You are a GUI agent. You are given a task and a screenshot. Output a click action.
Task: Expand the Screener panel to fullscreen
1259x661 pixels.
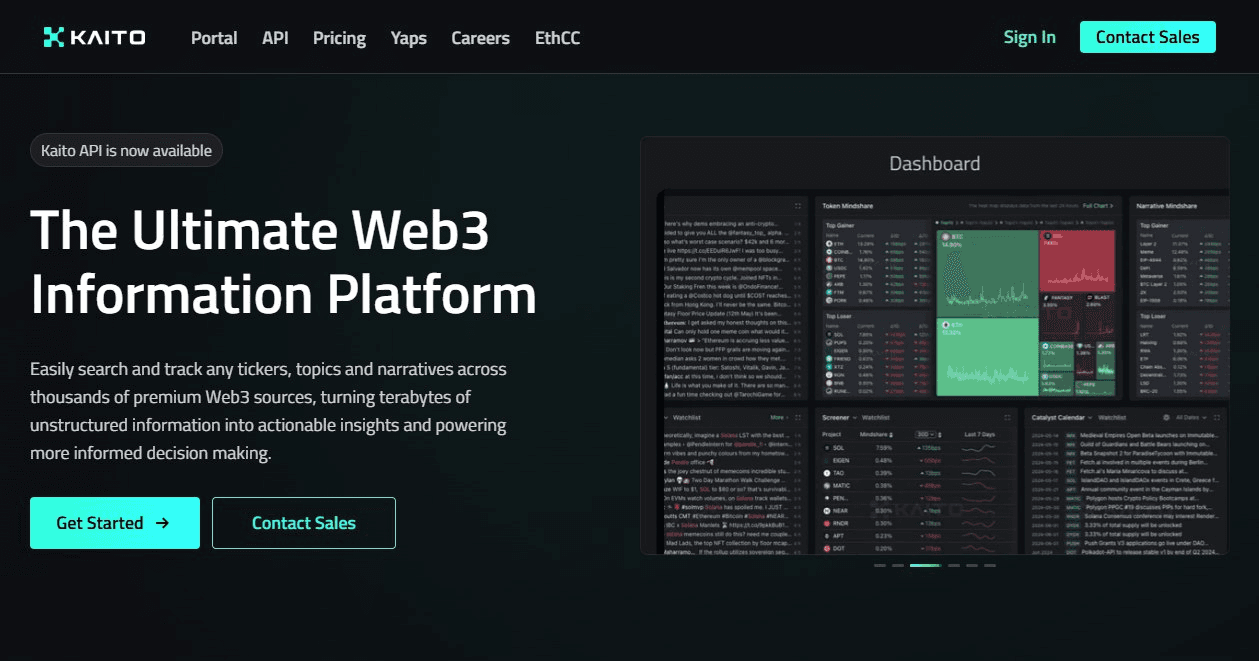click(x=1008, y=417)
